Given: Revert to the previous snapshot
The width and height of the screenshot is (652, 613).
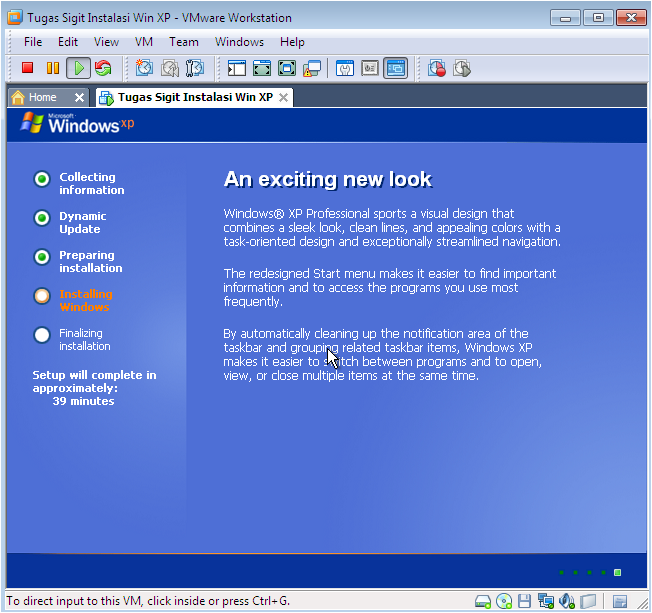Looking at the screenshot, I should [x=170, y=68].
